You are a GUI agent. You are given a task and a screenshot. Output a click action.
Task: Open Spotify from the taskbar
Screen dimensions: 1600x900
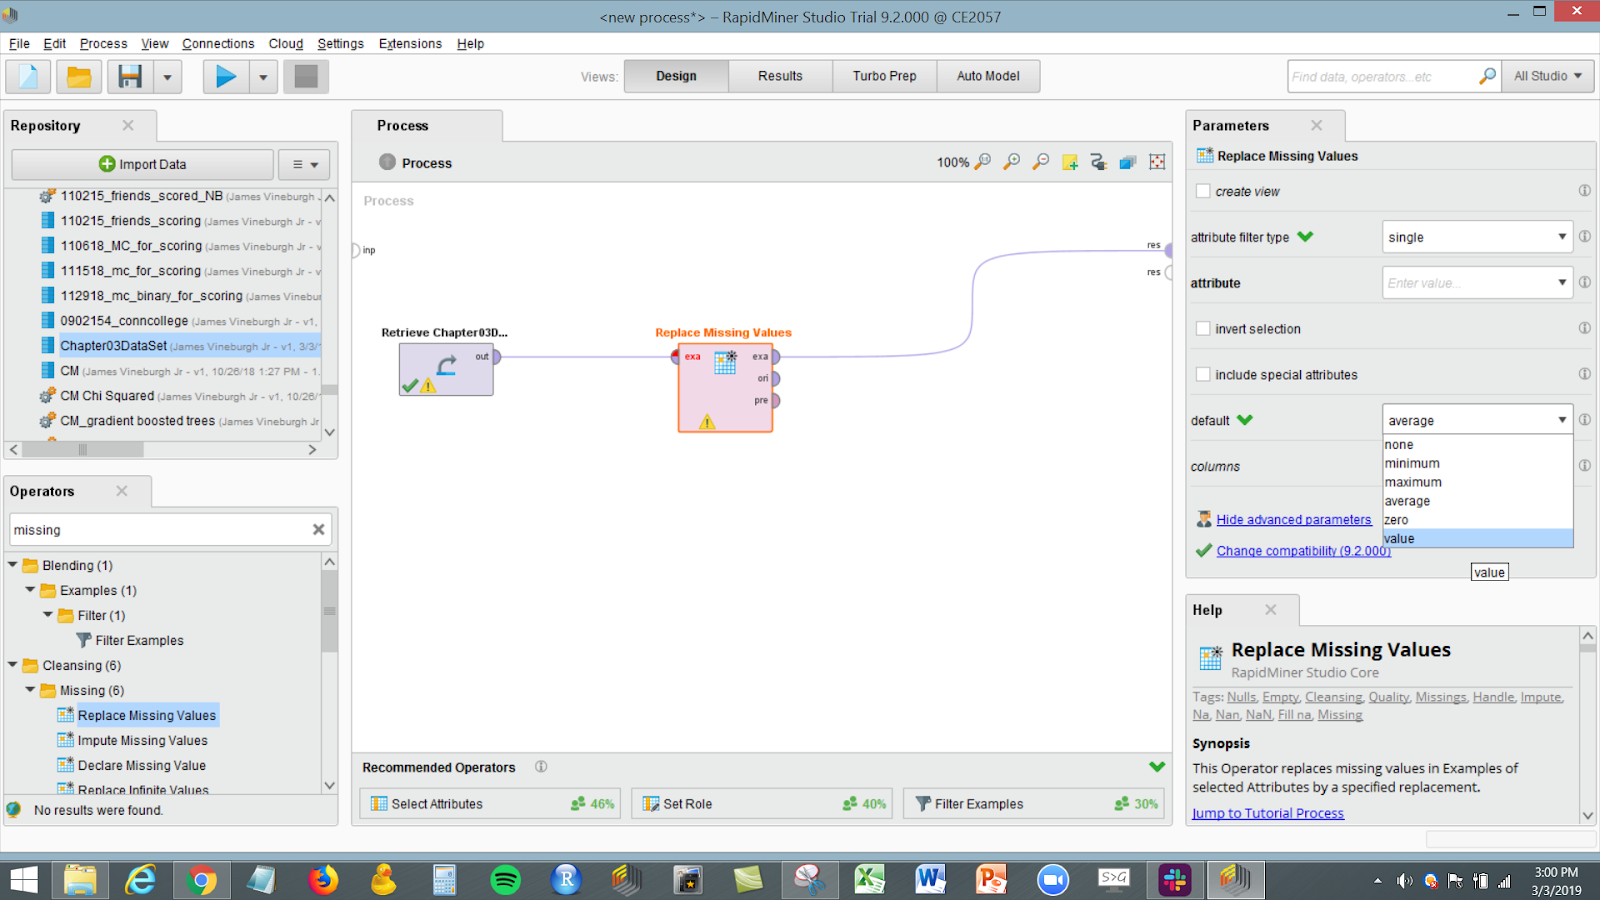506,880
